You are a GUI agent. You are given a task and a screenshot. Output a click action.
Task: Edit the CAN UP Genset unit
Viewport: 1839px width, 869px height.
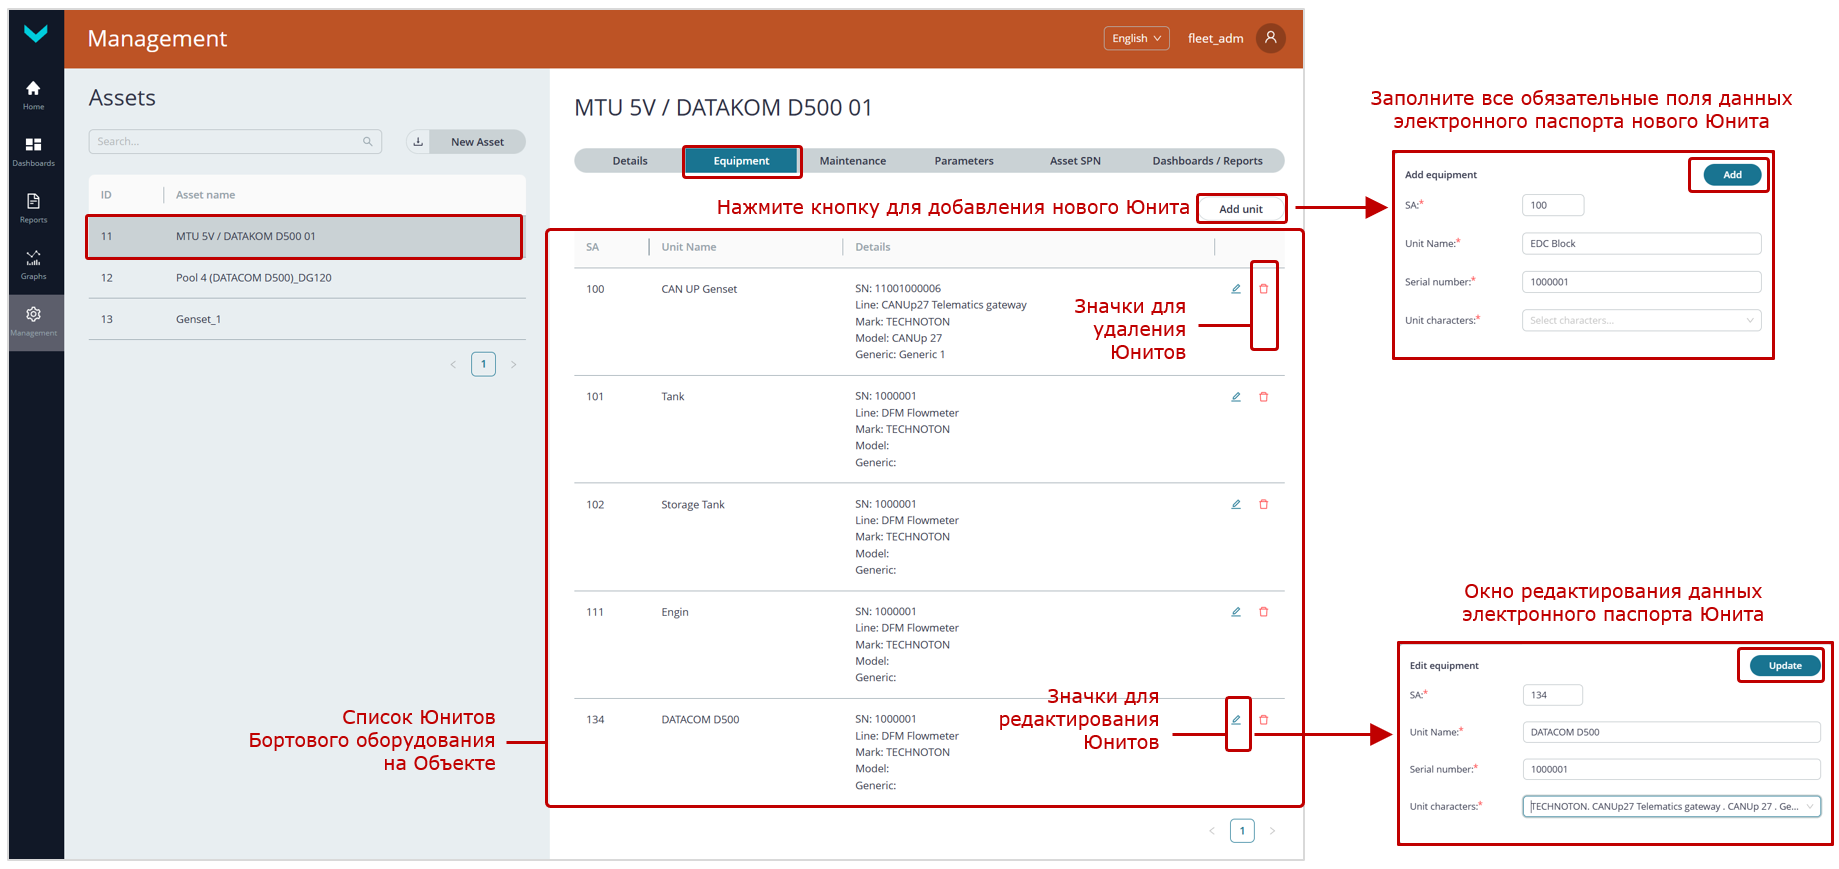1236,289
